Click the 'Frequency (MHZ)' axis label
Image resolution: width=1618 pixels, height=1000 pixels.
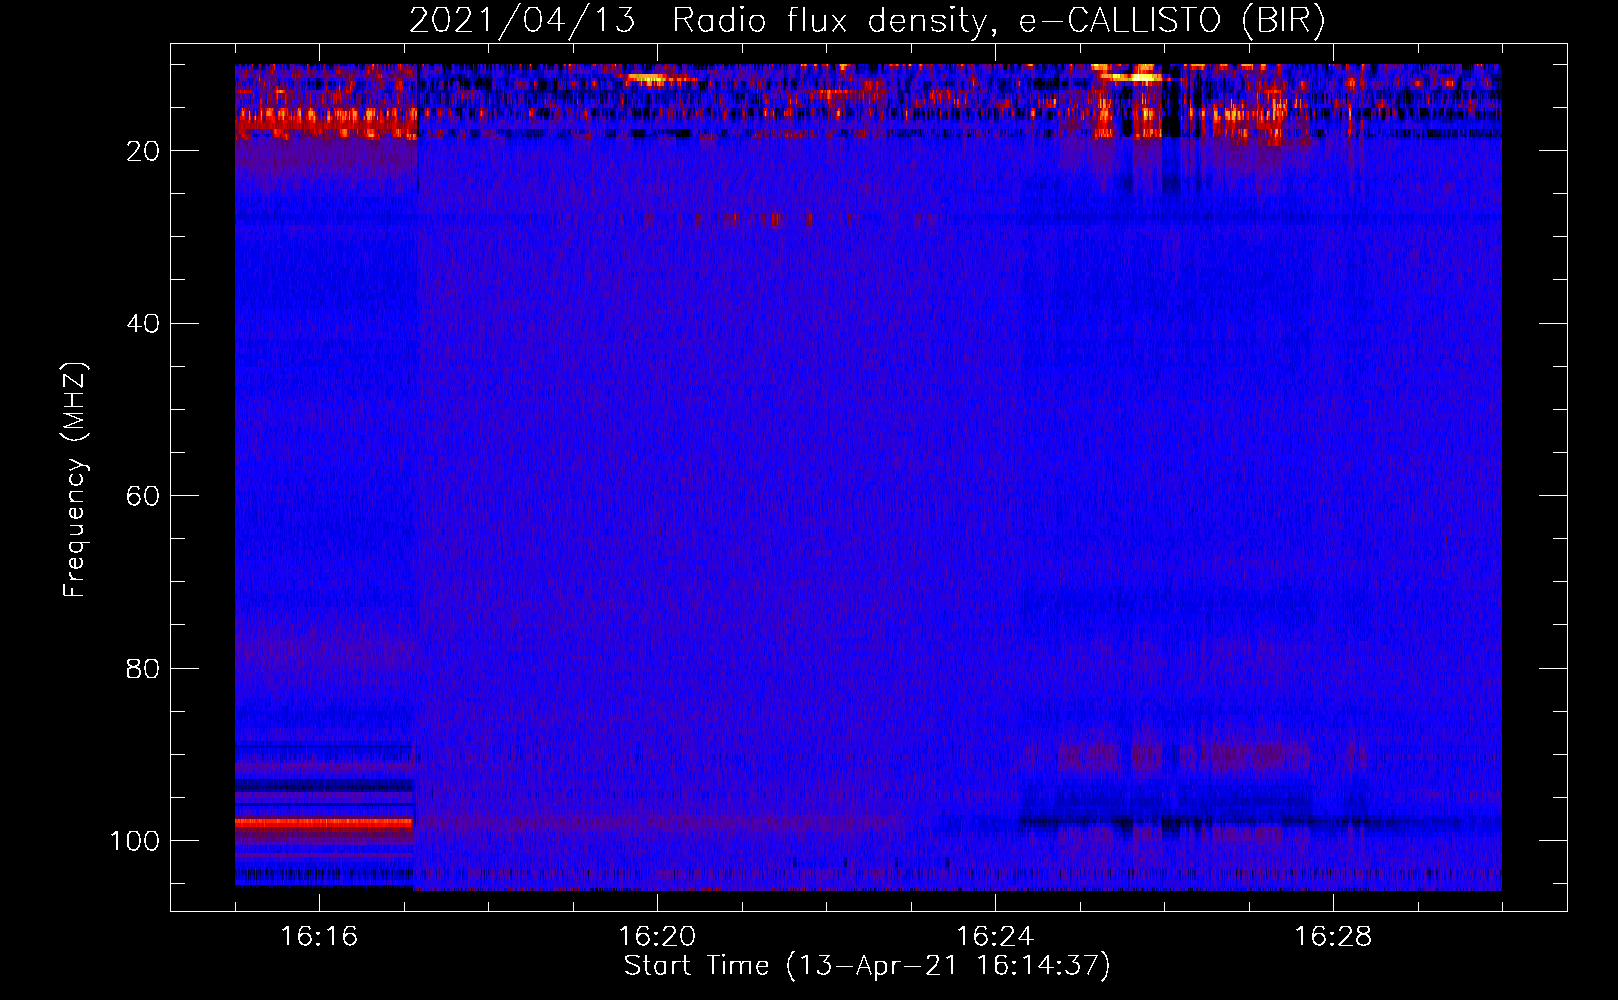[75, 480]
